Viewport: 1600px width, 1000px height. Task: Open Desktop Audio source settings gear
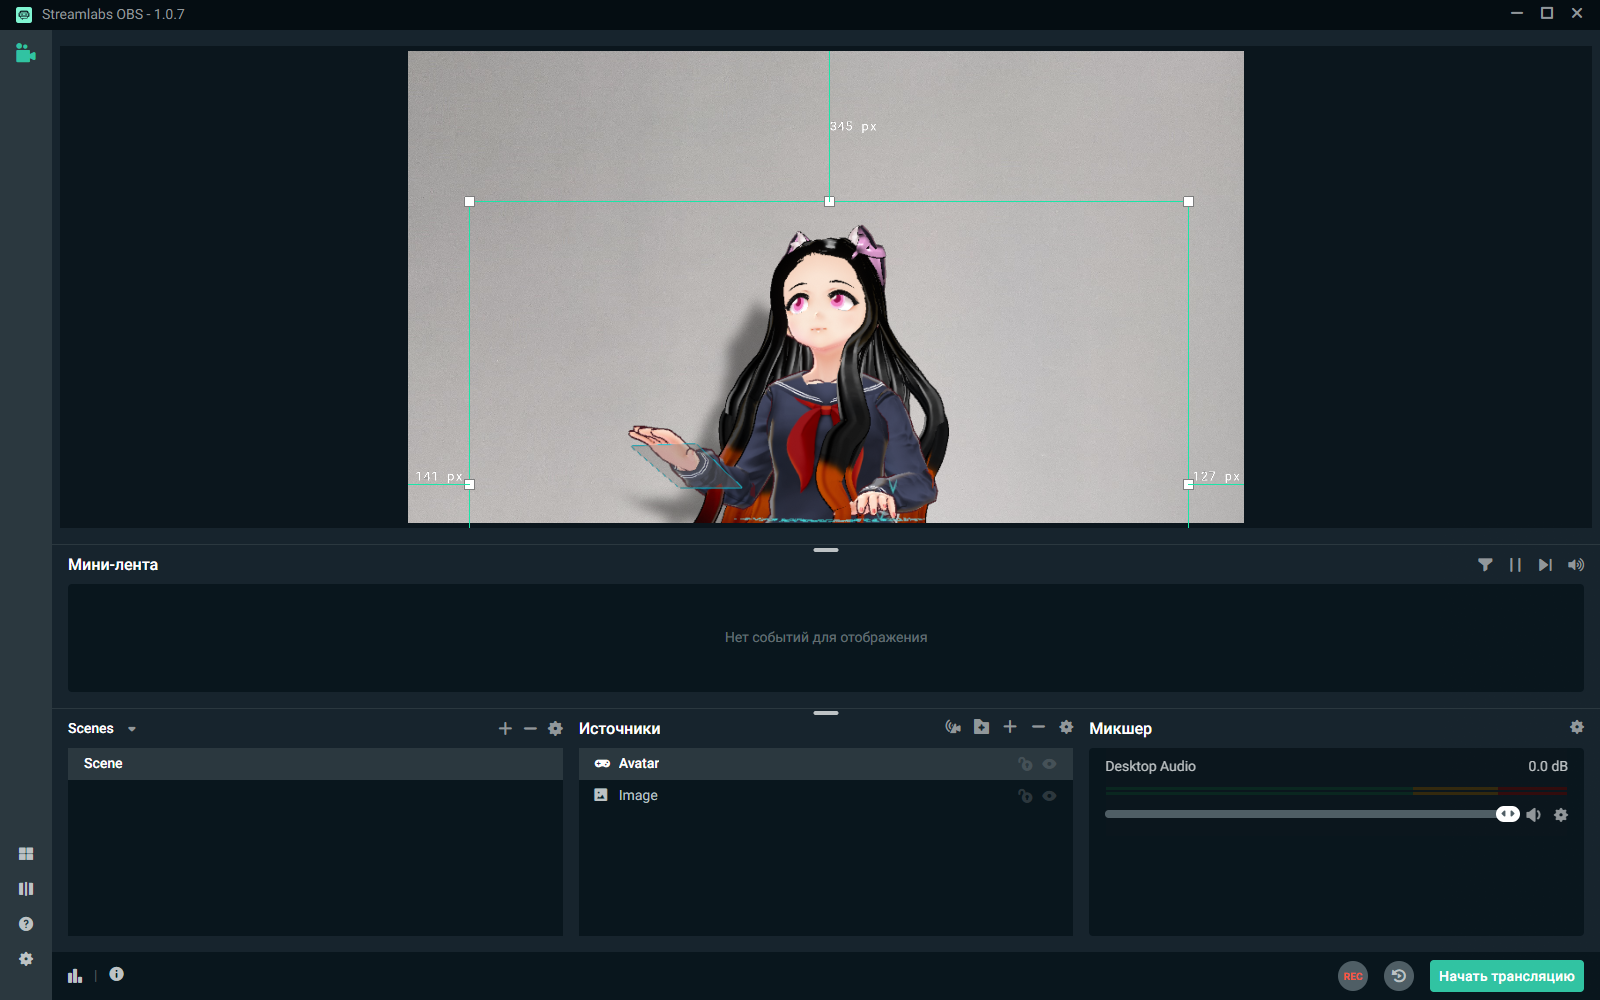click(1561, 815)
